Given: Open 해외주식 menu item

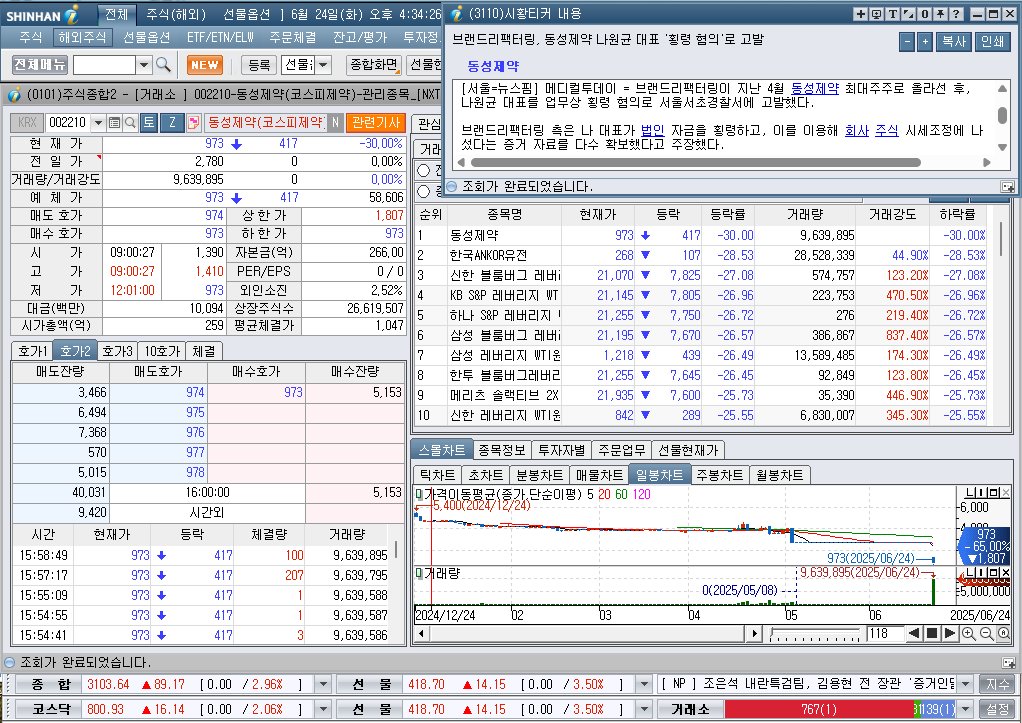Looking at the screenshot, I should (x=81, y=38).
